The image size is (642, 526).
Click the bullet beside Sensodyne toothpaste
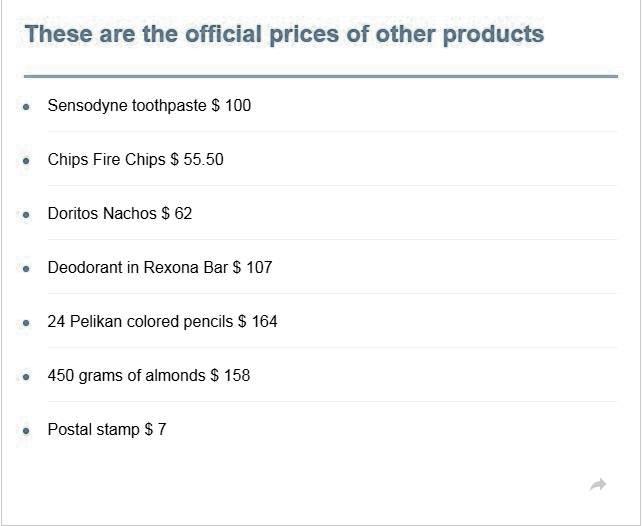[x=25, y=106]
